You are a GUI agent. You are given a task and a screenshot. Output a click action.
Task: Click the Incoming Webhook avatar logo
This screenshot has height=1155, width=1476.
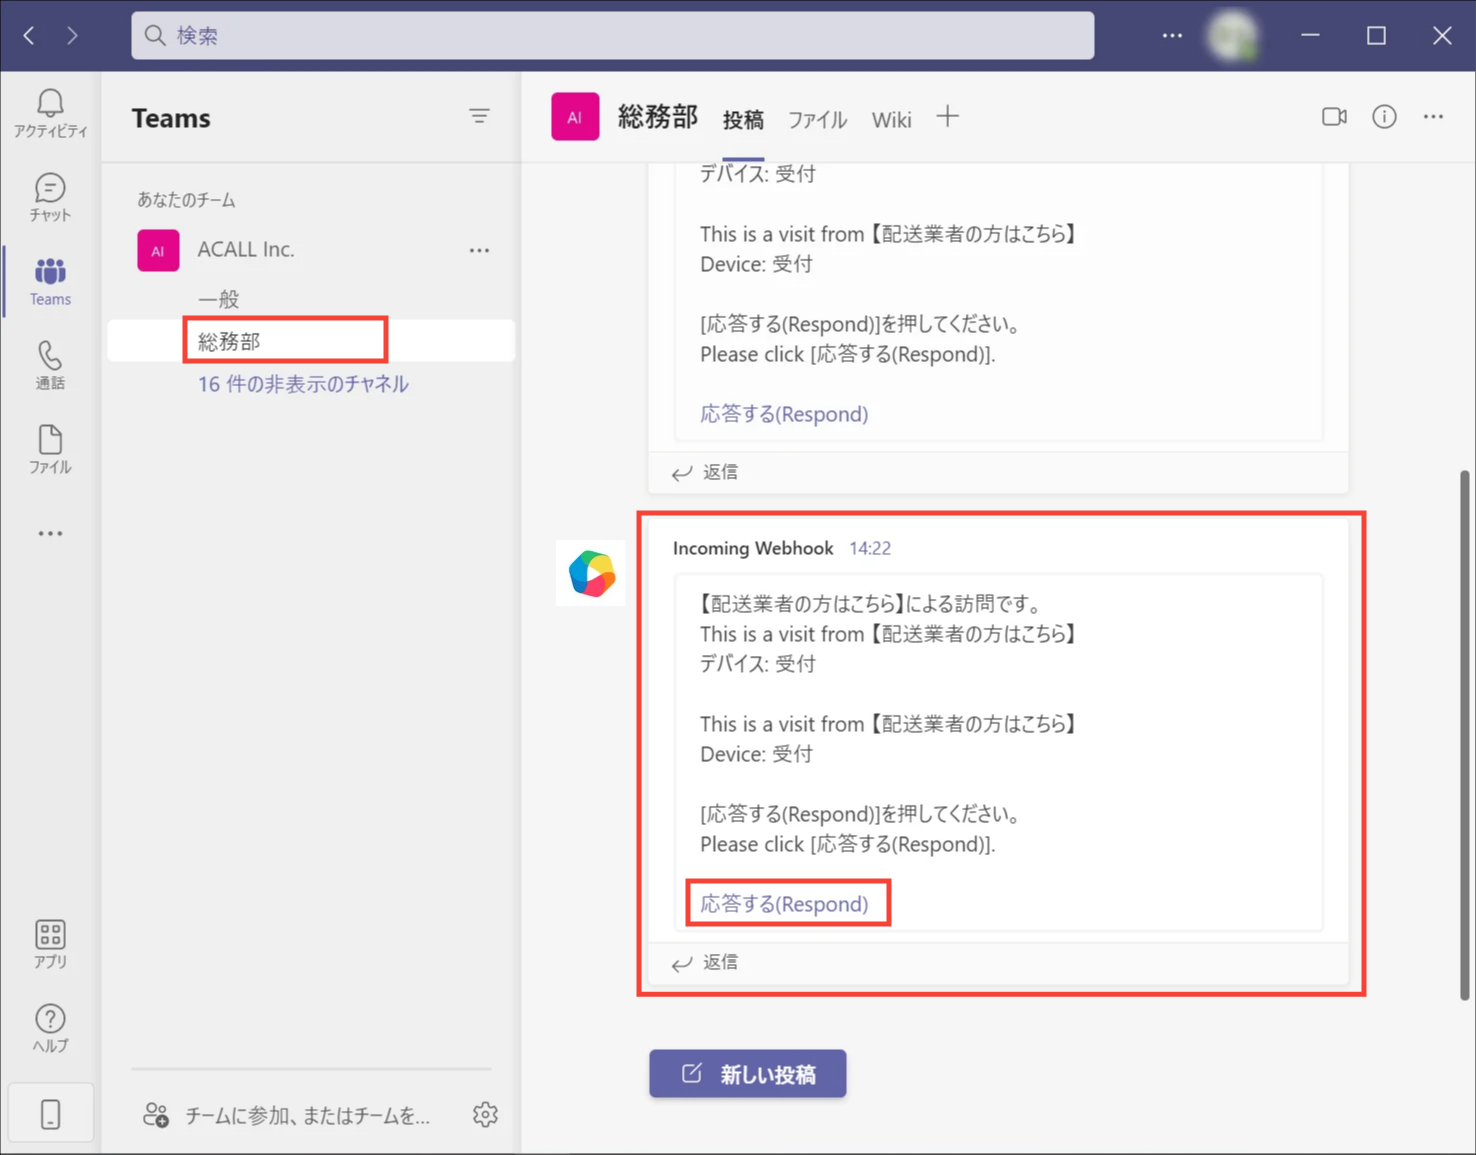point(591,574)
